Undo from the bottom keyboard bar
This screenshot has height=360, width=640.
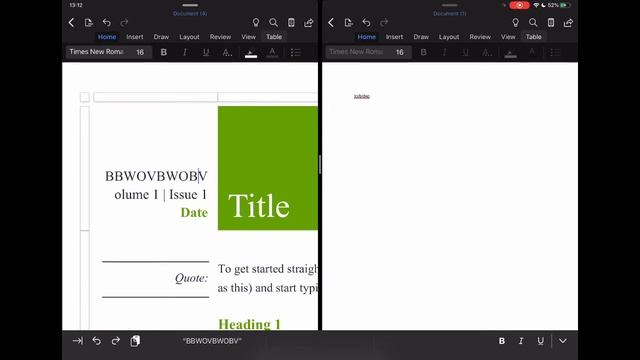[x=97, y=340]
